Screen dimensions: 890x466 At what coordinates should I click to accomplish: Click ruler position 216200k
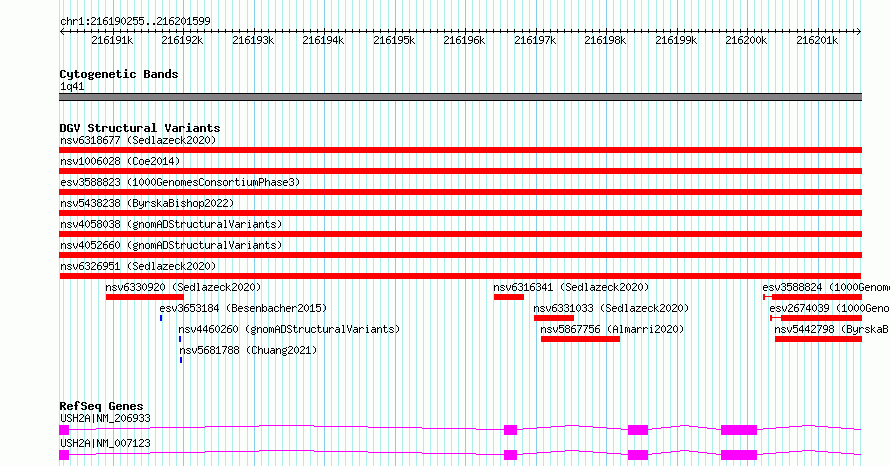(x=746, y=40)
